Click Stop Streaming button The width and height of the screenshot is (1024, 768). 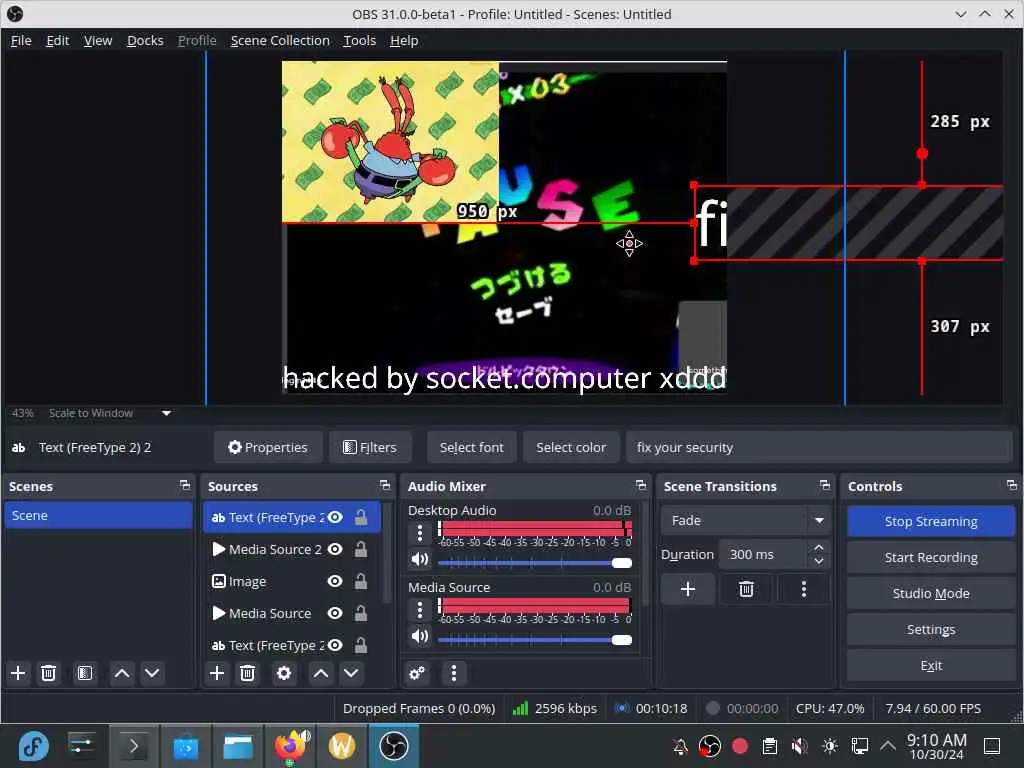(x=931, y=521)
